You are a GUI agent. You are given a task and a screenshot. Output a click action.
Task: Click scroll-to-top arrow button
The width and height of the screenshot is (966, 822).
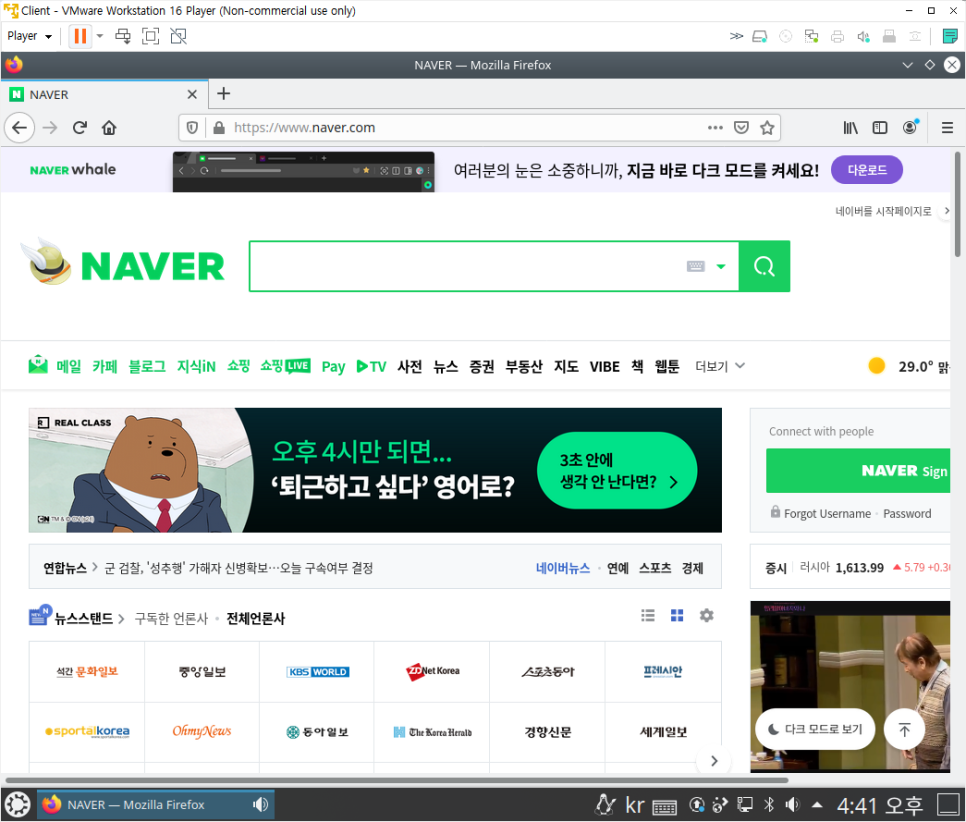[x=904, y=730]
